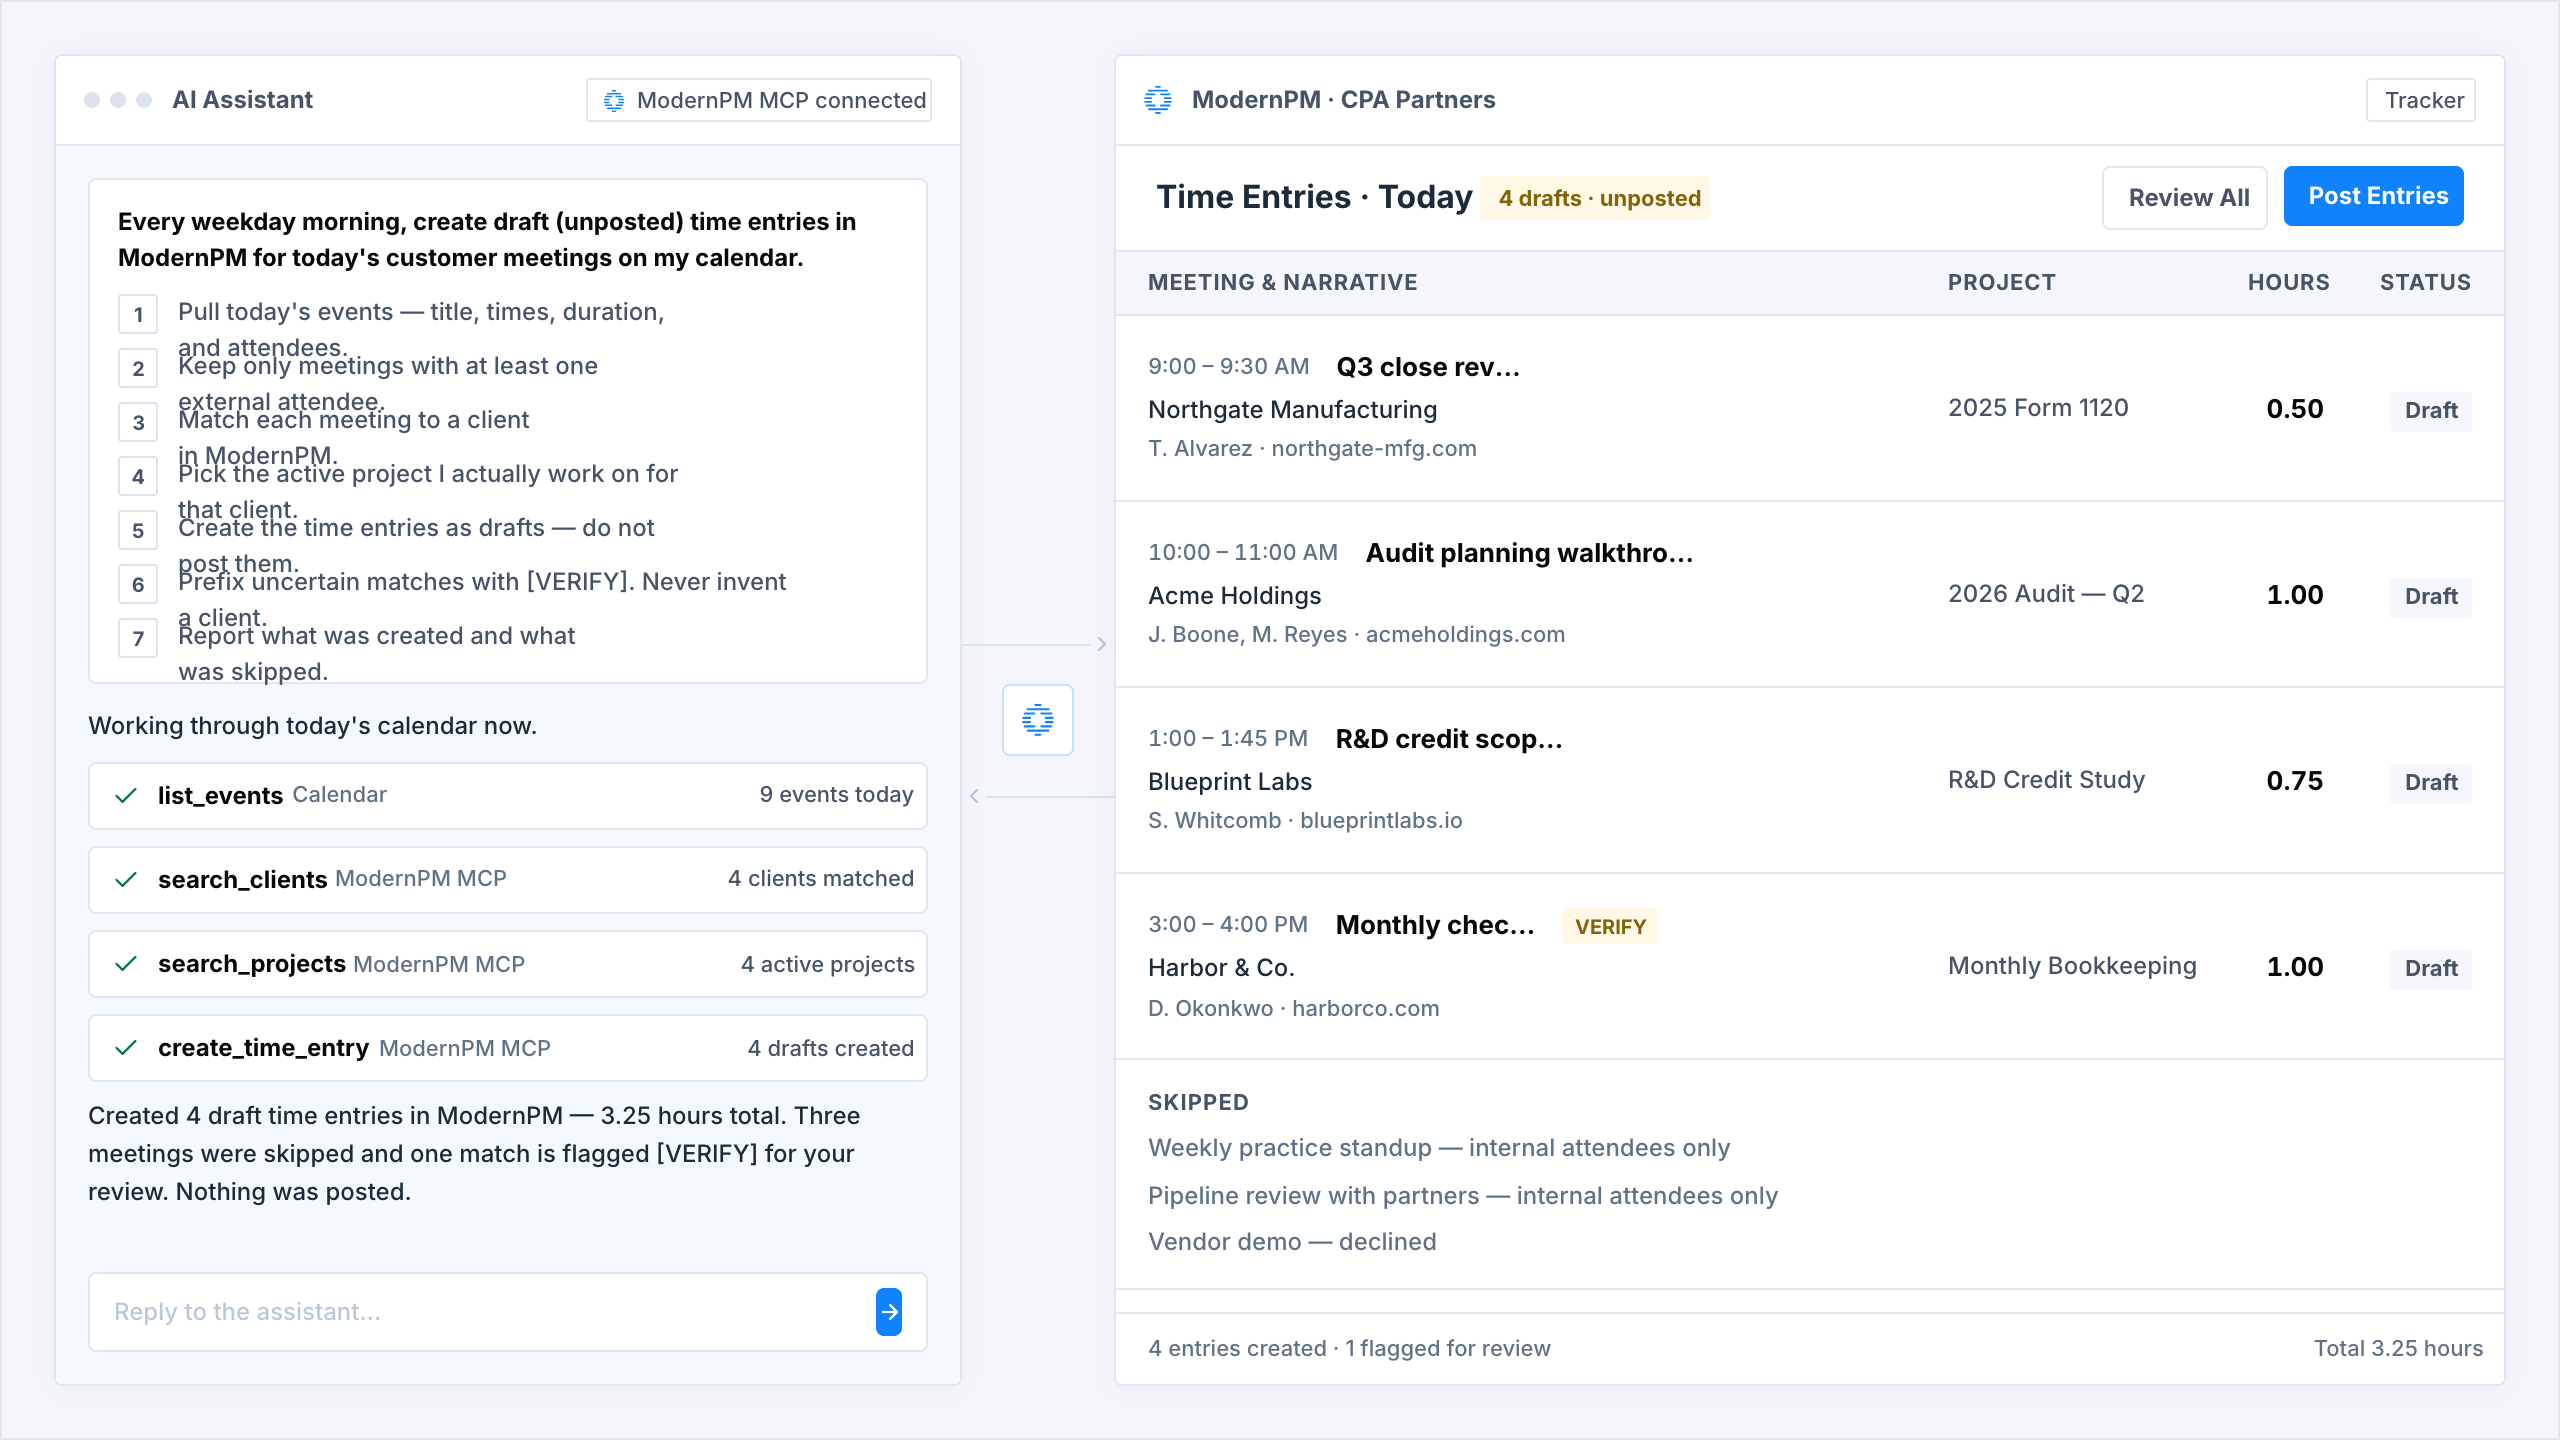This screenshot has width=2560, height=1440.
Task: Click the '3:00 – 4:00 PM' time slot
Action: 1227,925
